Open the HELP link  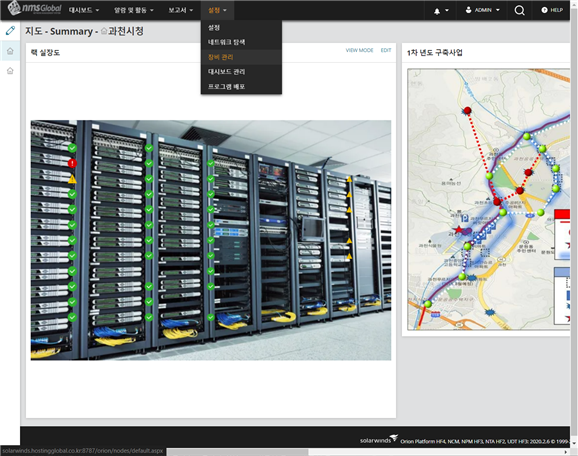point(552,10)
